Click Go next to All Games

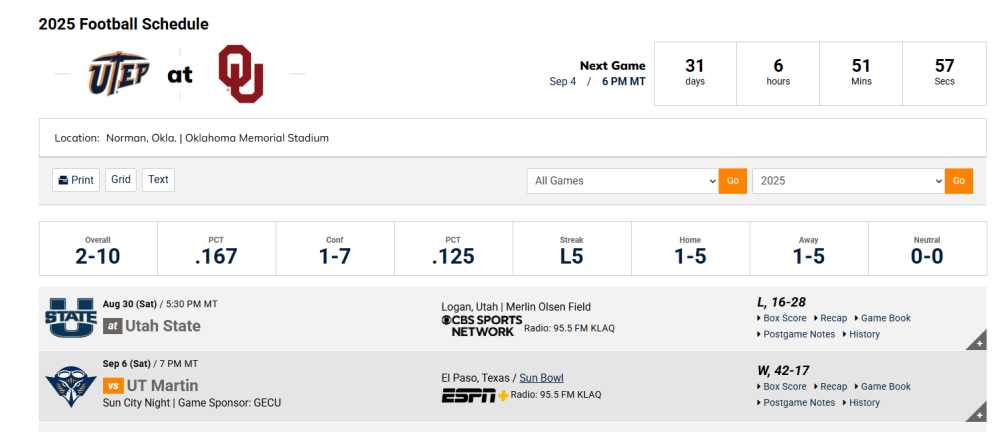733,181
